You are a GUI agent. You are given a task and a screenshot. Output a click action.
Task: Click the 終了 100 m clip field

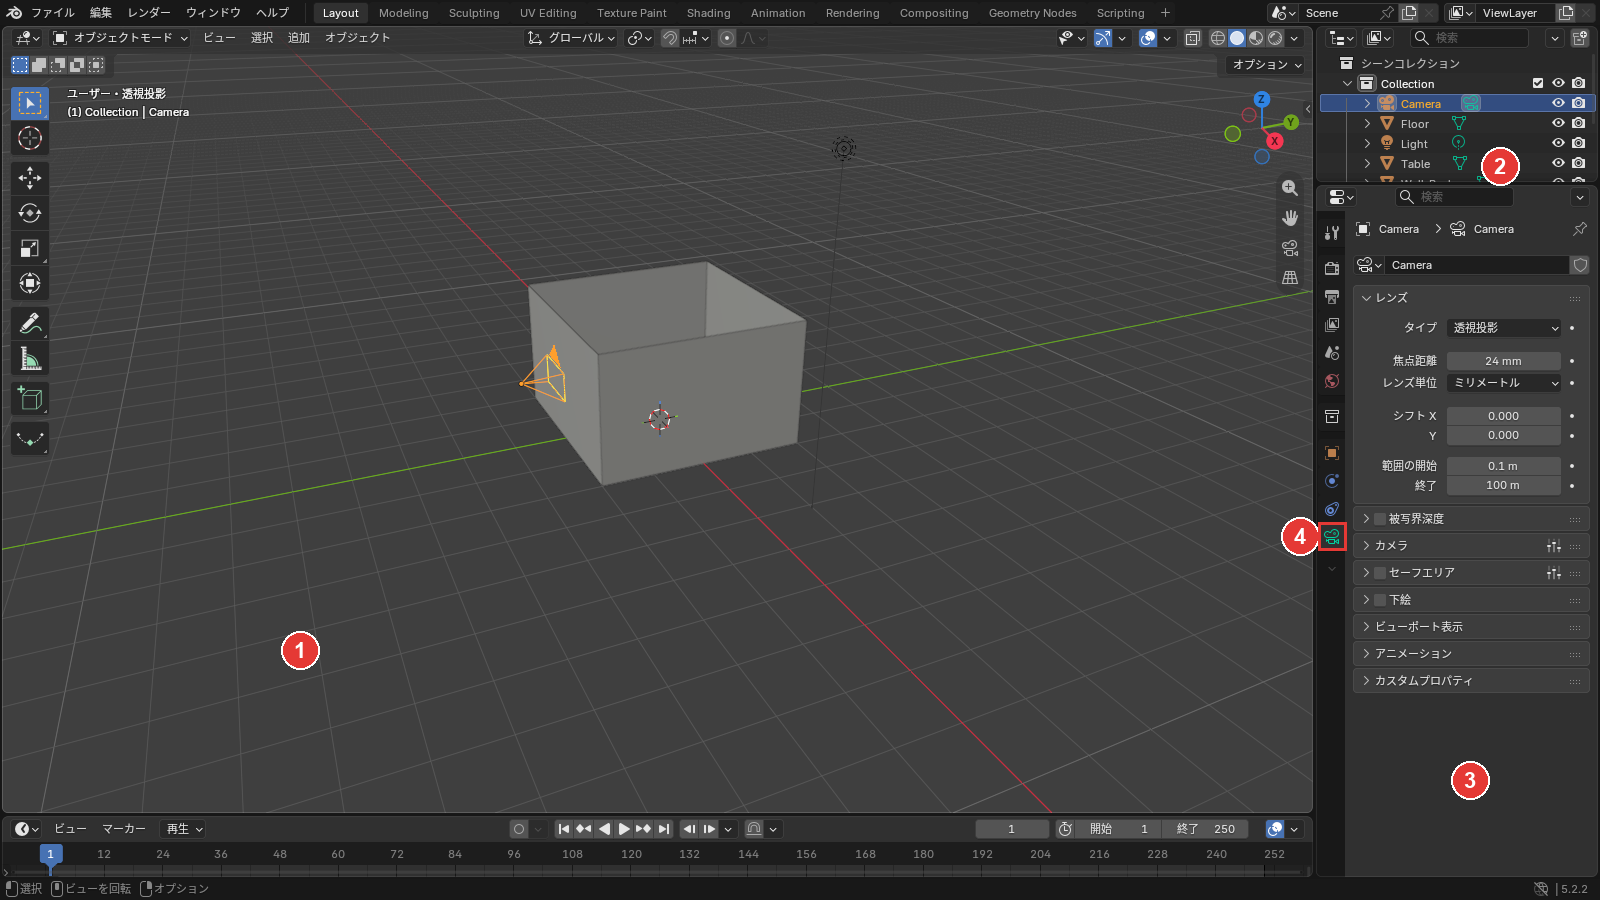point(1503,486)
